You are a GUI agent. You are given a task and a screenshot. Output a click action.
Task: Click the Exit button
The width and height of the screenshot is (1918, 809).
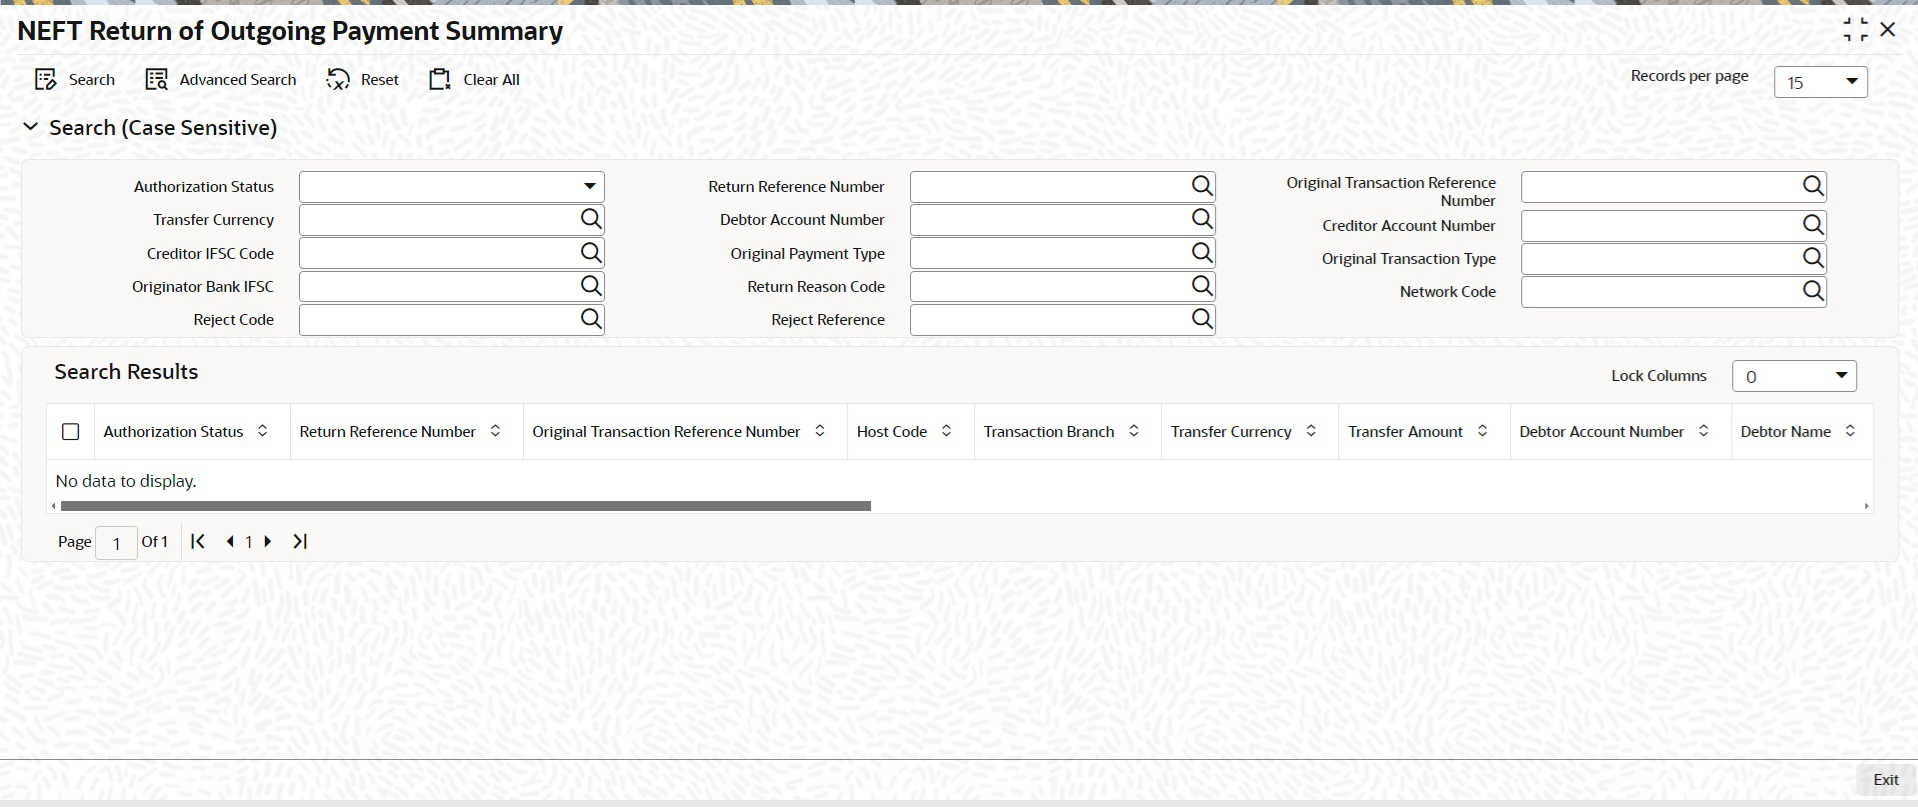(1886, 780)
